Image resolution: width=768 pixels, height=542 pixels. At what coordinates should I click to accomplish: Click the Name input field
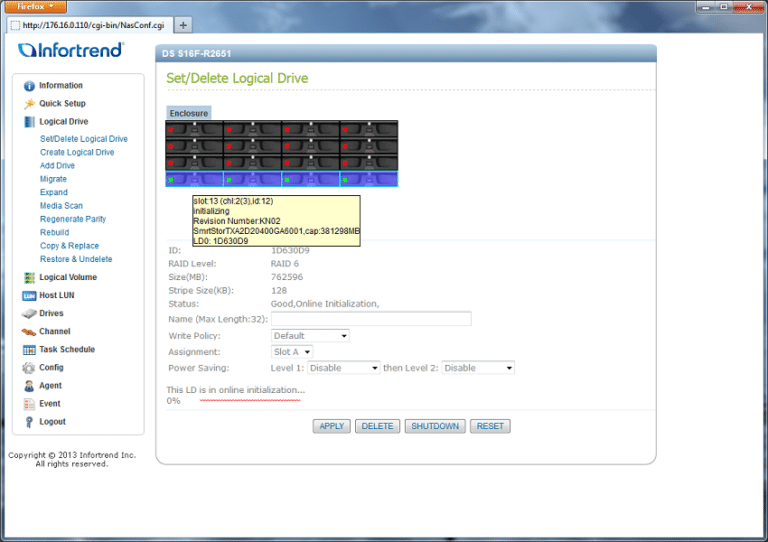[371, 319]
